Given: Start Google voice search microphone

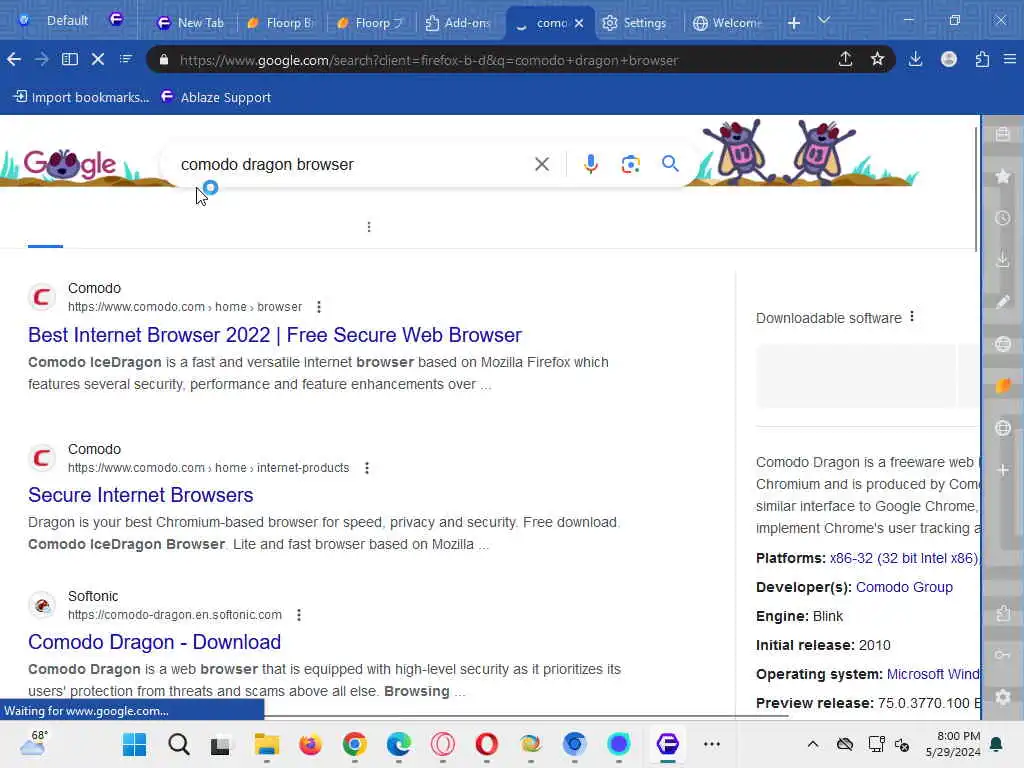Looking at the screenshot, I should (590, 164).
